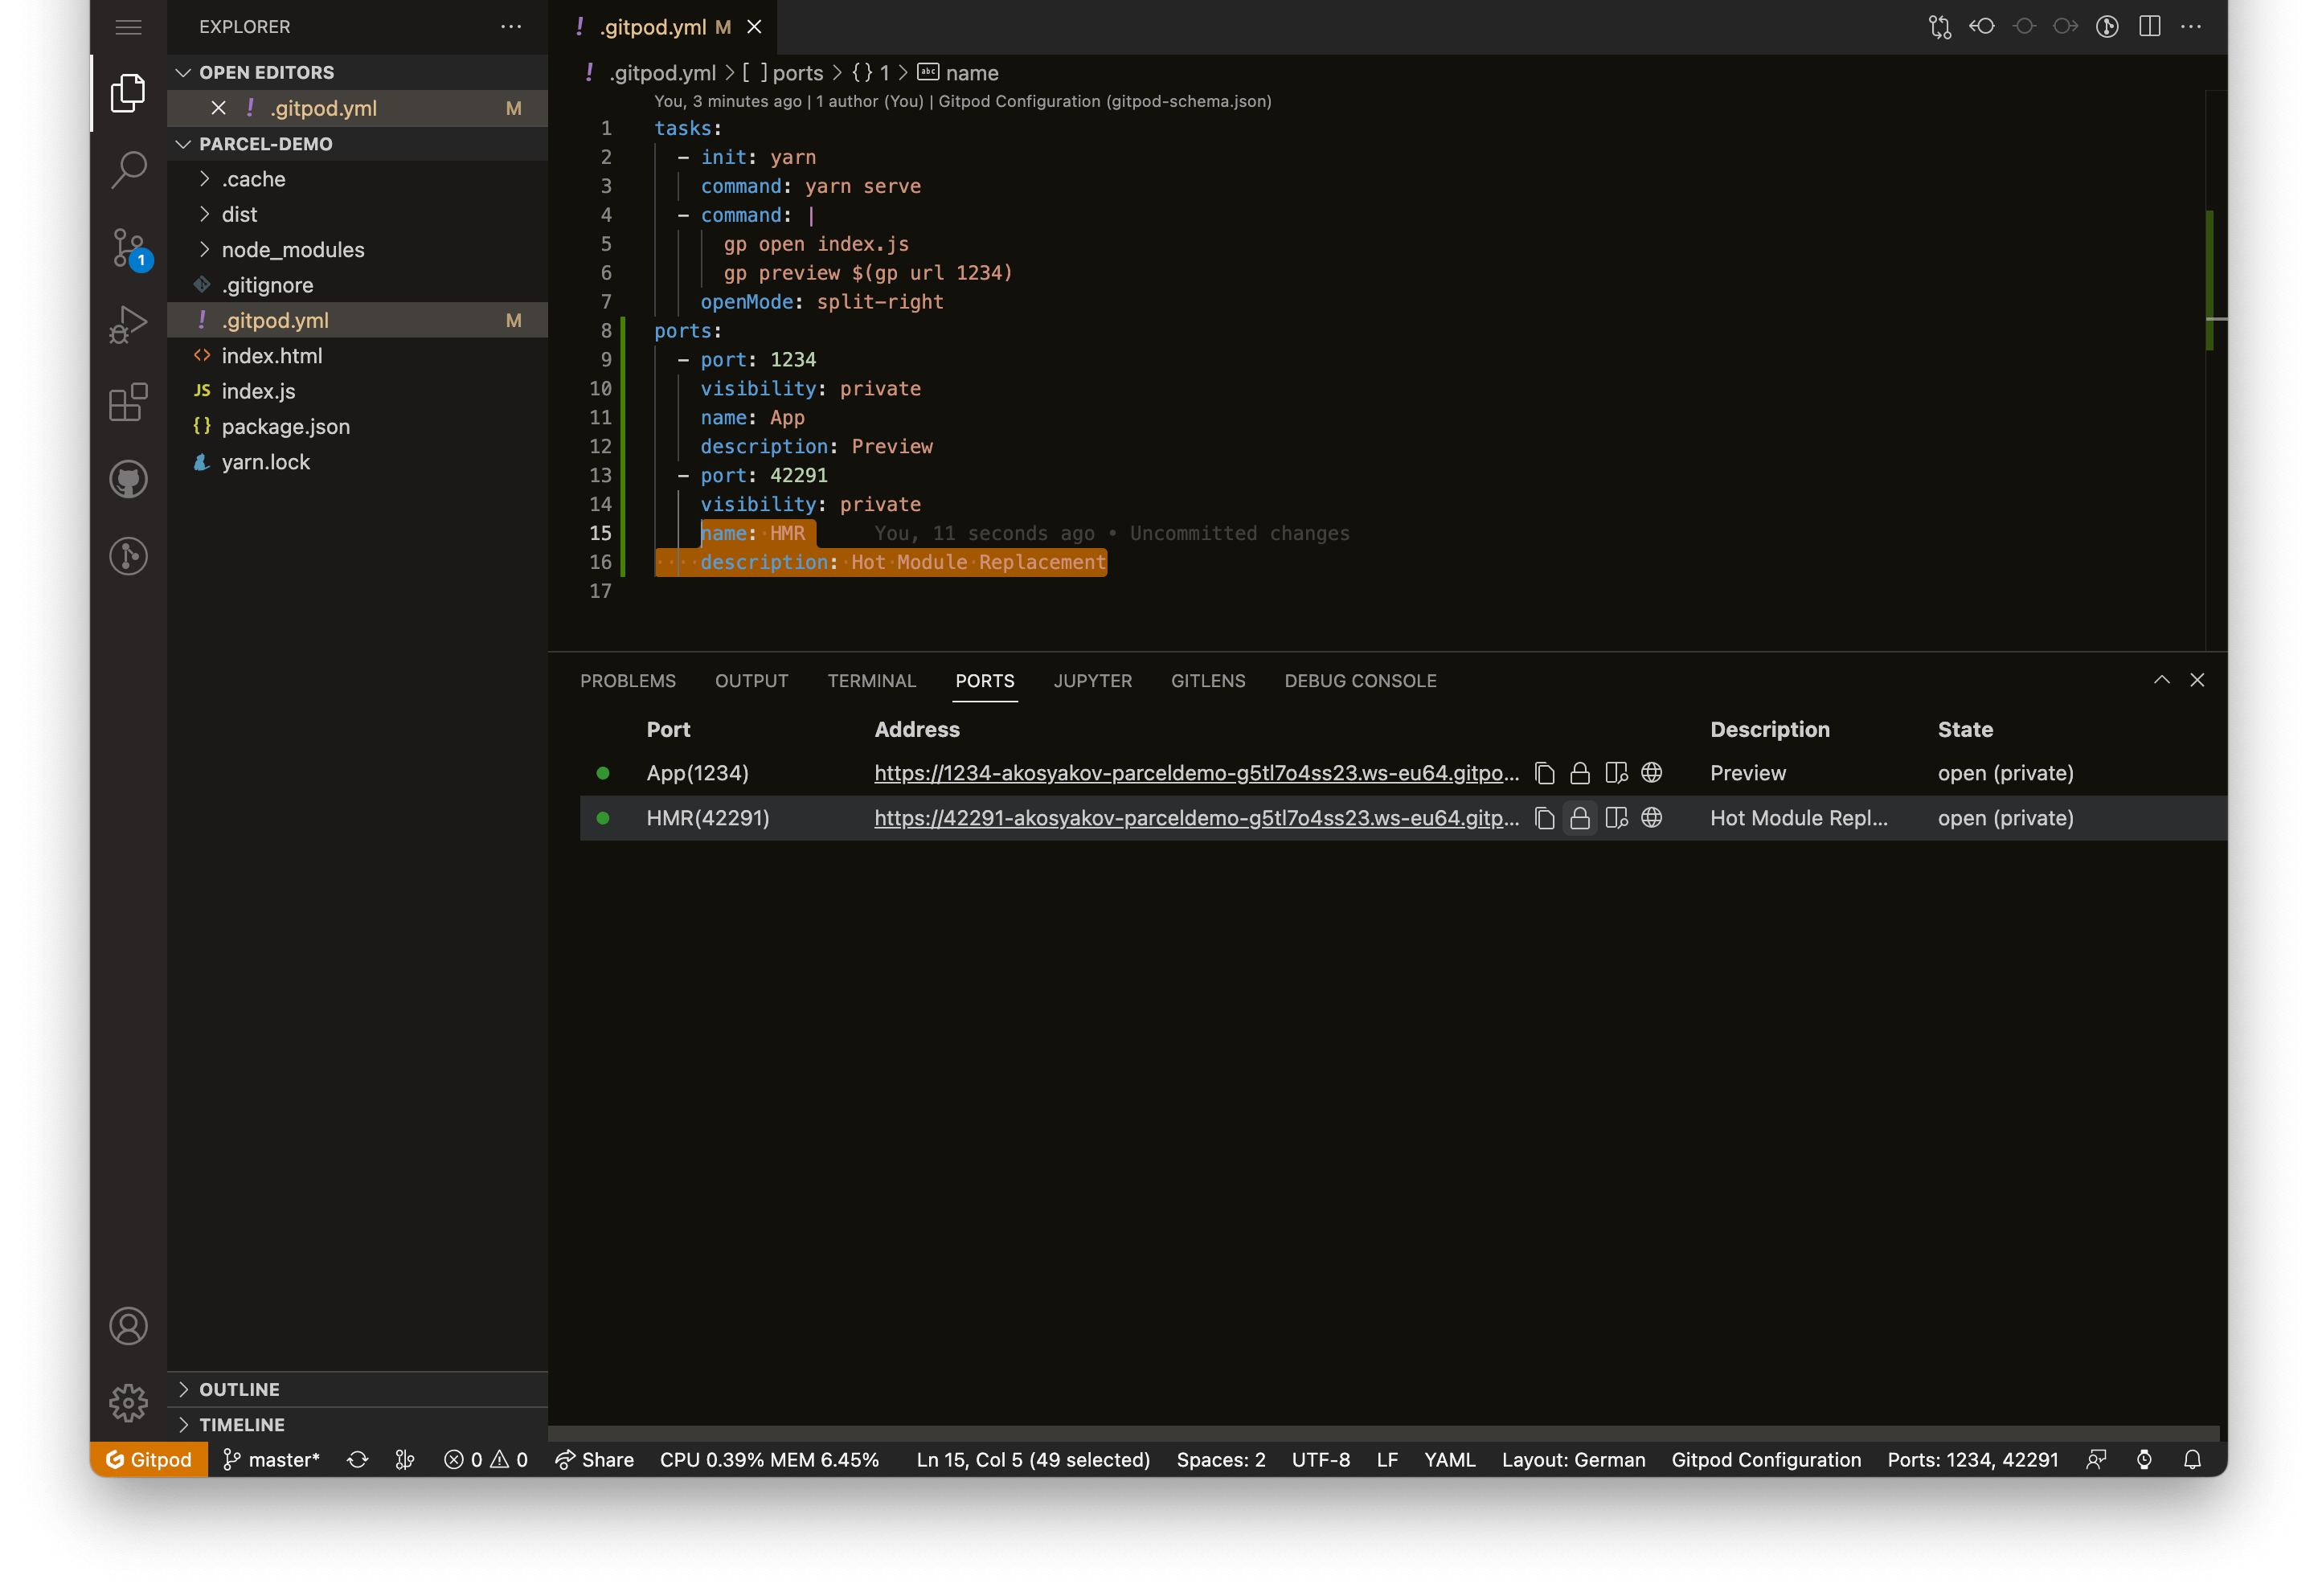The height and width of the screenshot is (1596, 2318).
Task: Open Explorer views and more actions ellipsis
Action: 511,27
